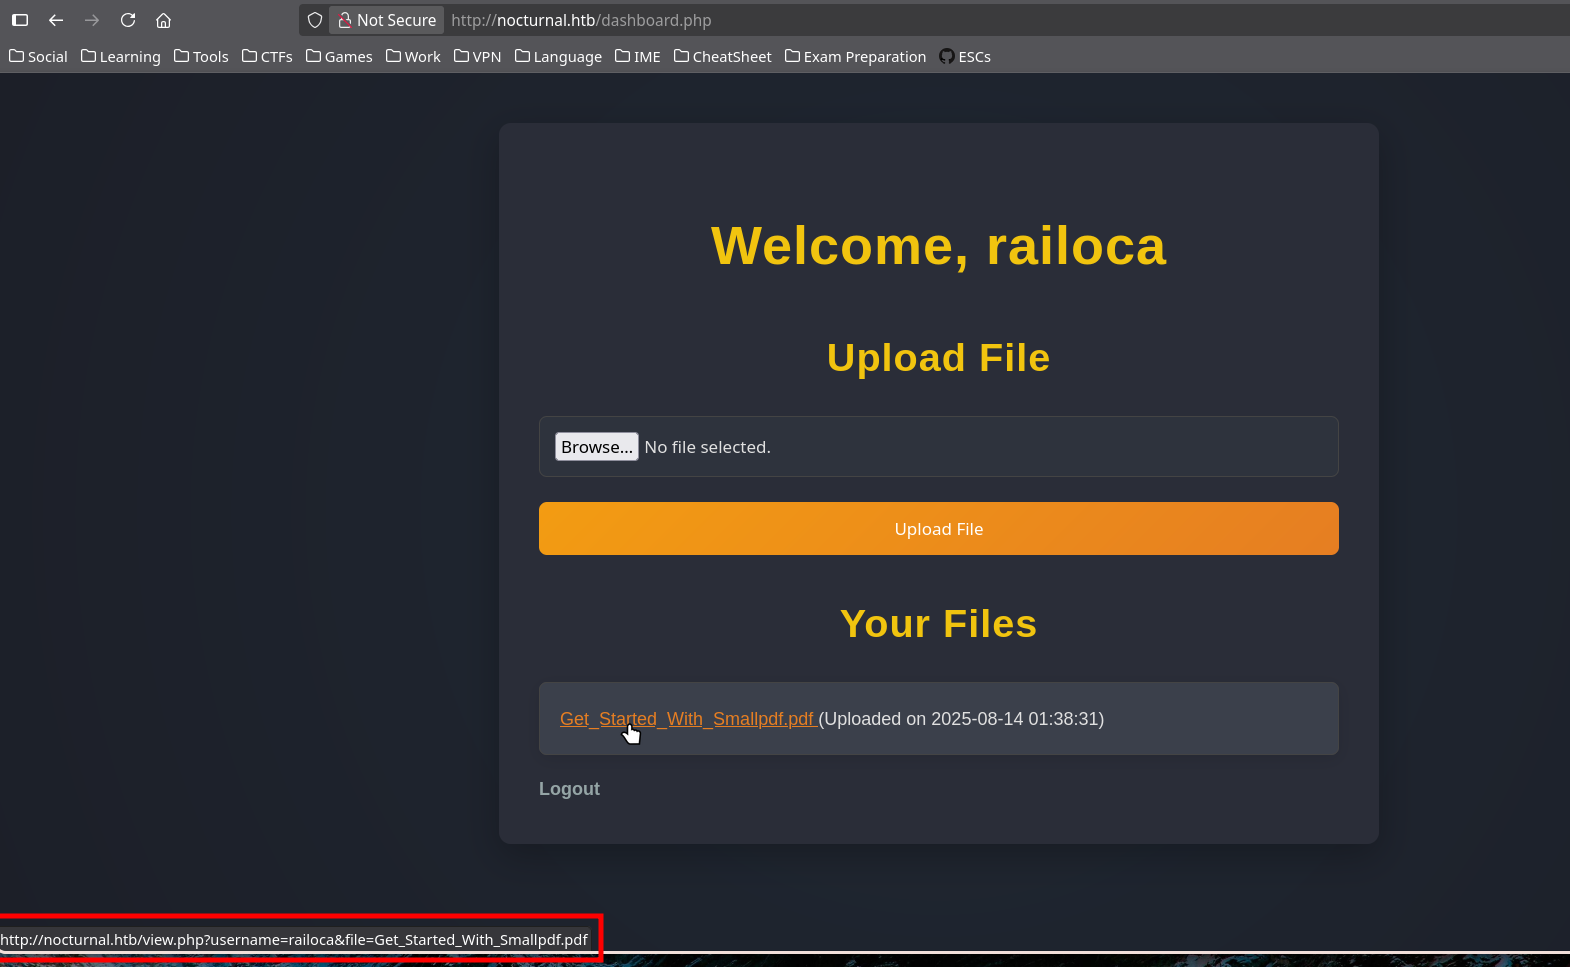Open the Tools bookmarks folder
The image size is (1570, 967).
pos(201,57)
